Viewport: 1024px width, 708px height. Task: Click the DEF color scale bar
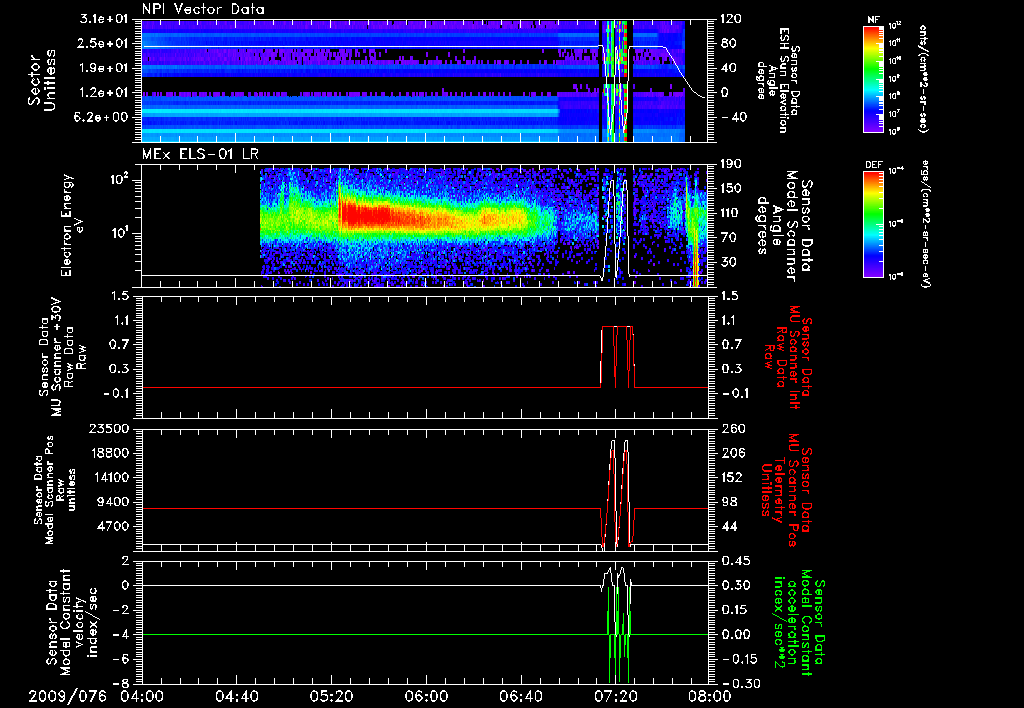click(873, 223)
